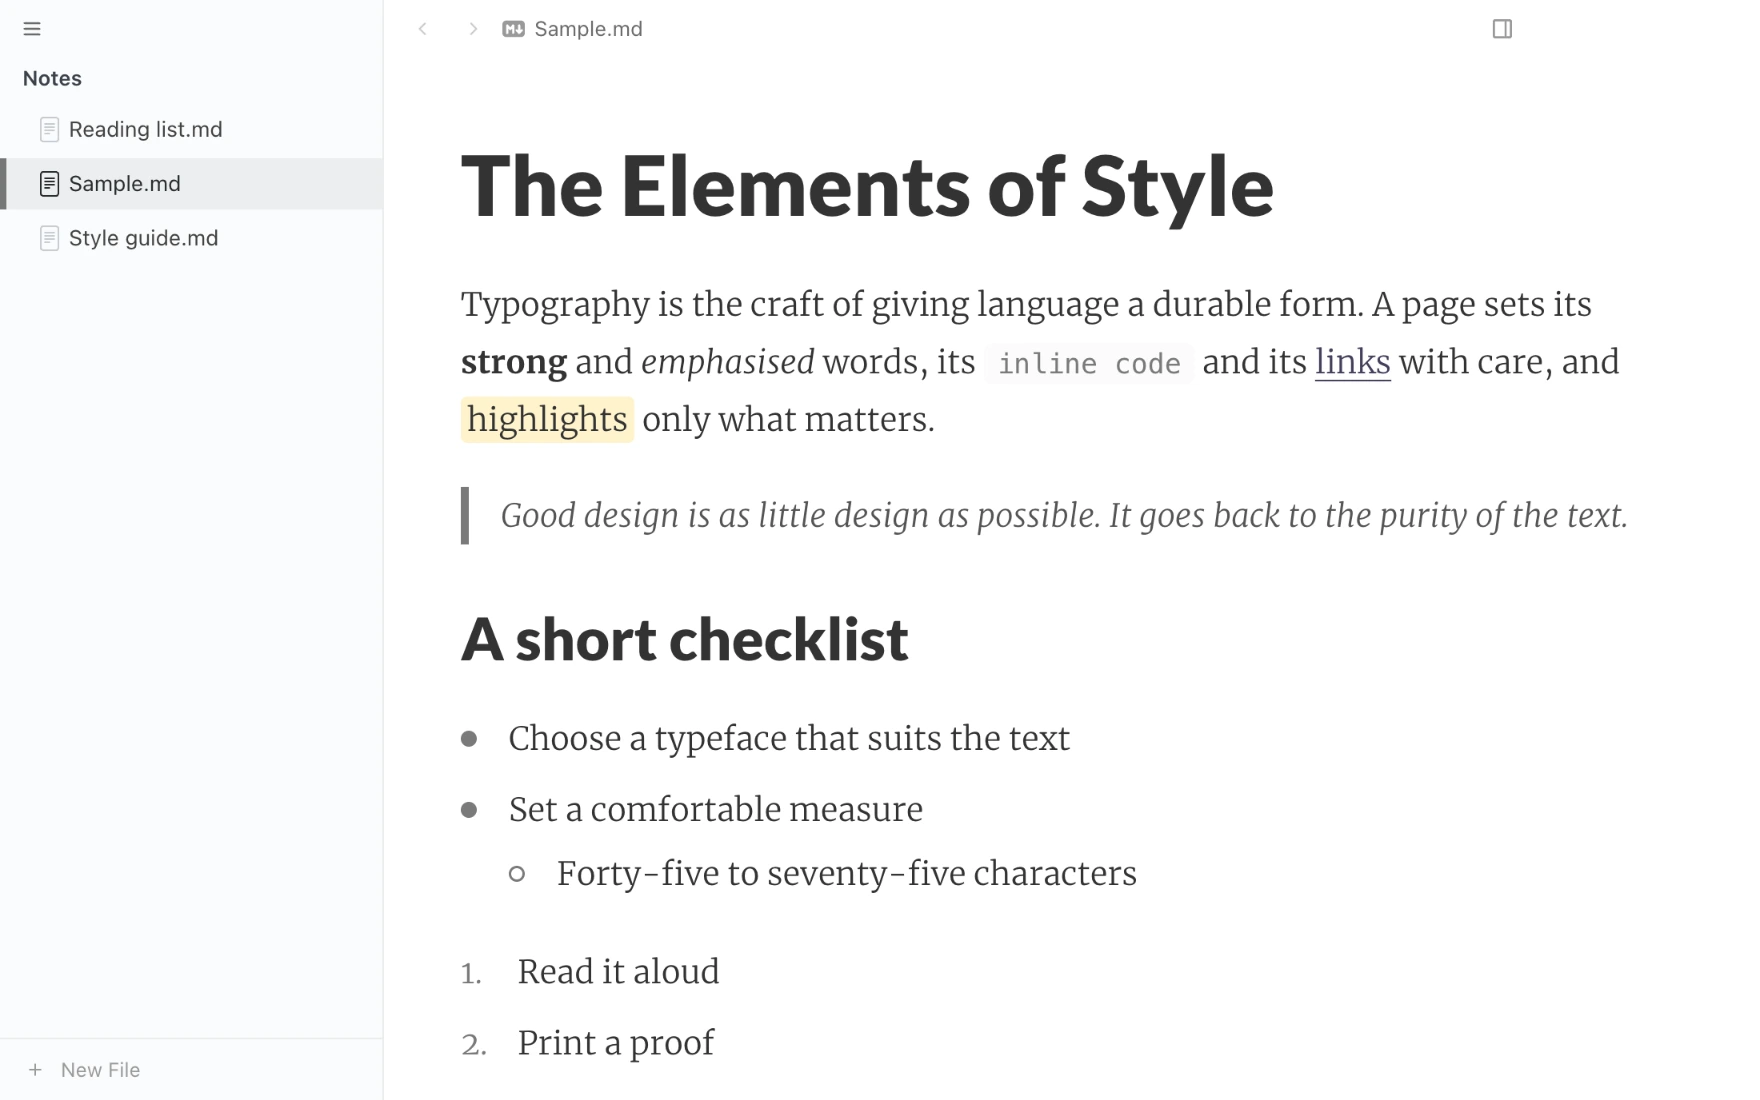Click the Style guide.md file icon

click(x=49, y=238)
